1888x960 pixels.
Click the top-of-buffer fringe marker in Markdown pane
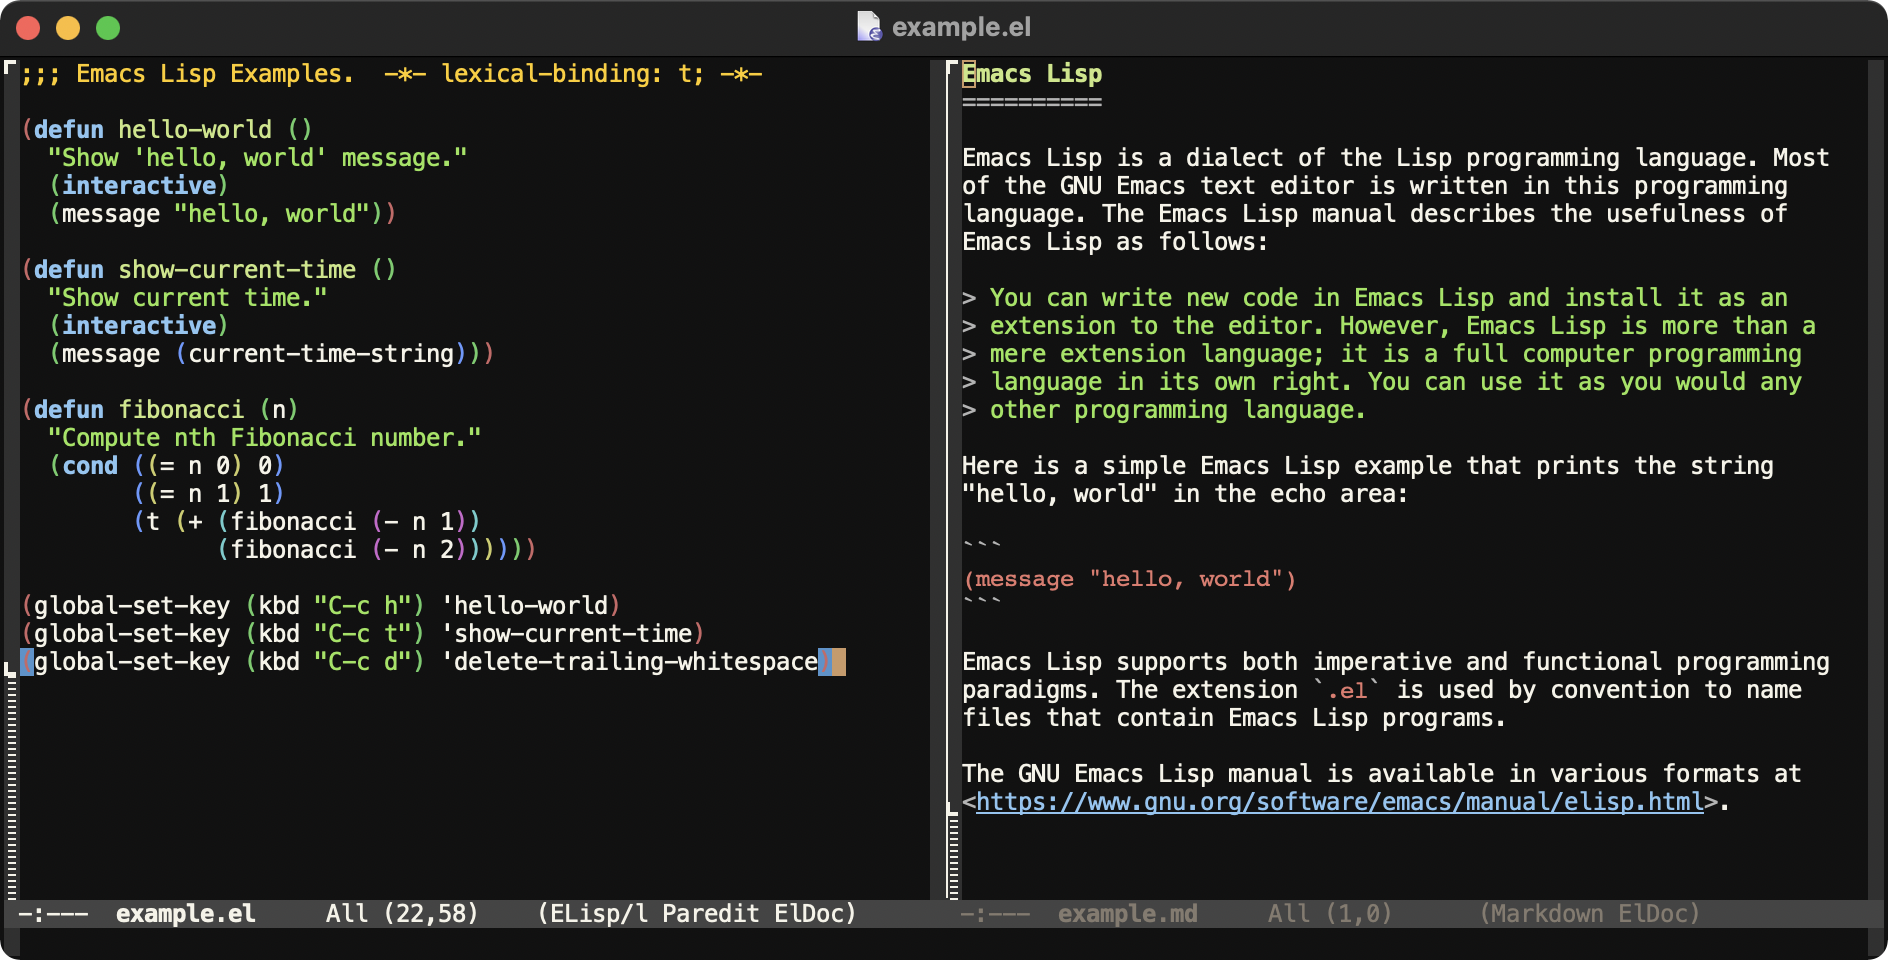[952, 68]
